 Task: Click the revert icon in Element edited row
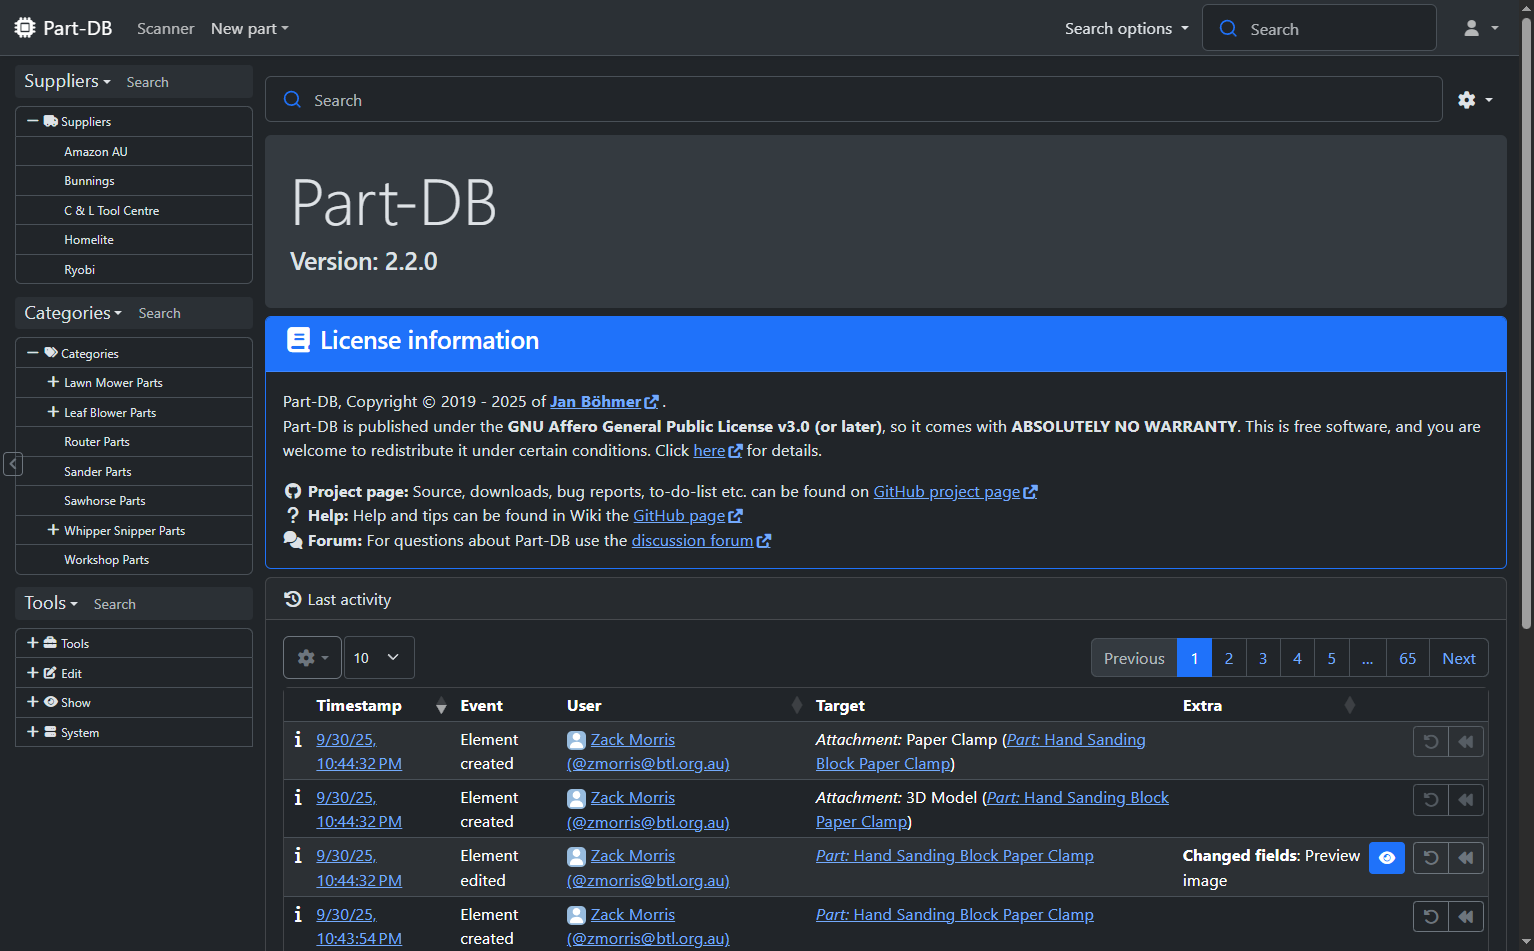coord(1466,858)
